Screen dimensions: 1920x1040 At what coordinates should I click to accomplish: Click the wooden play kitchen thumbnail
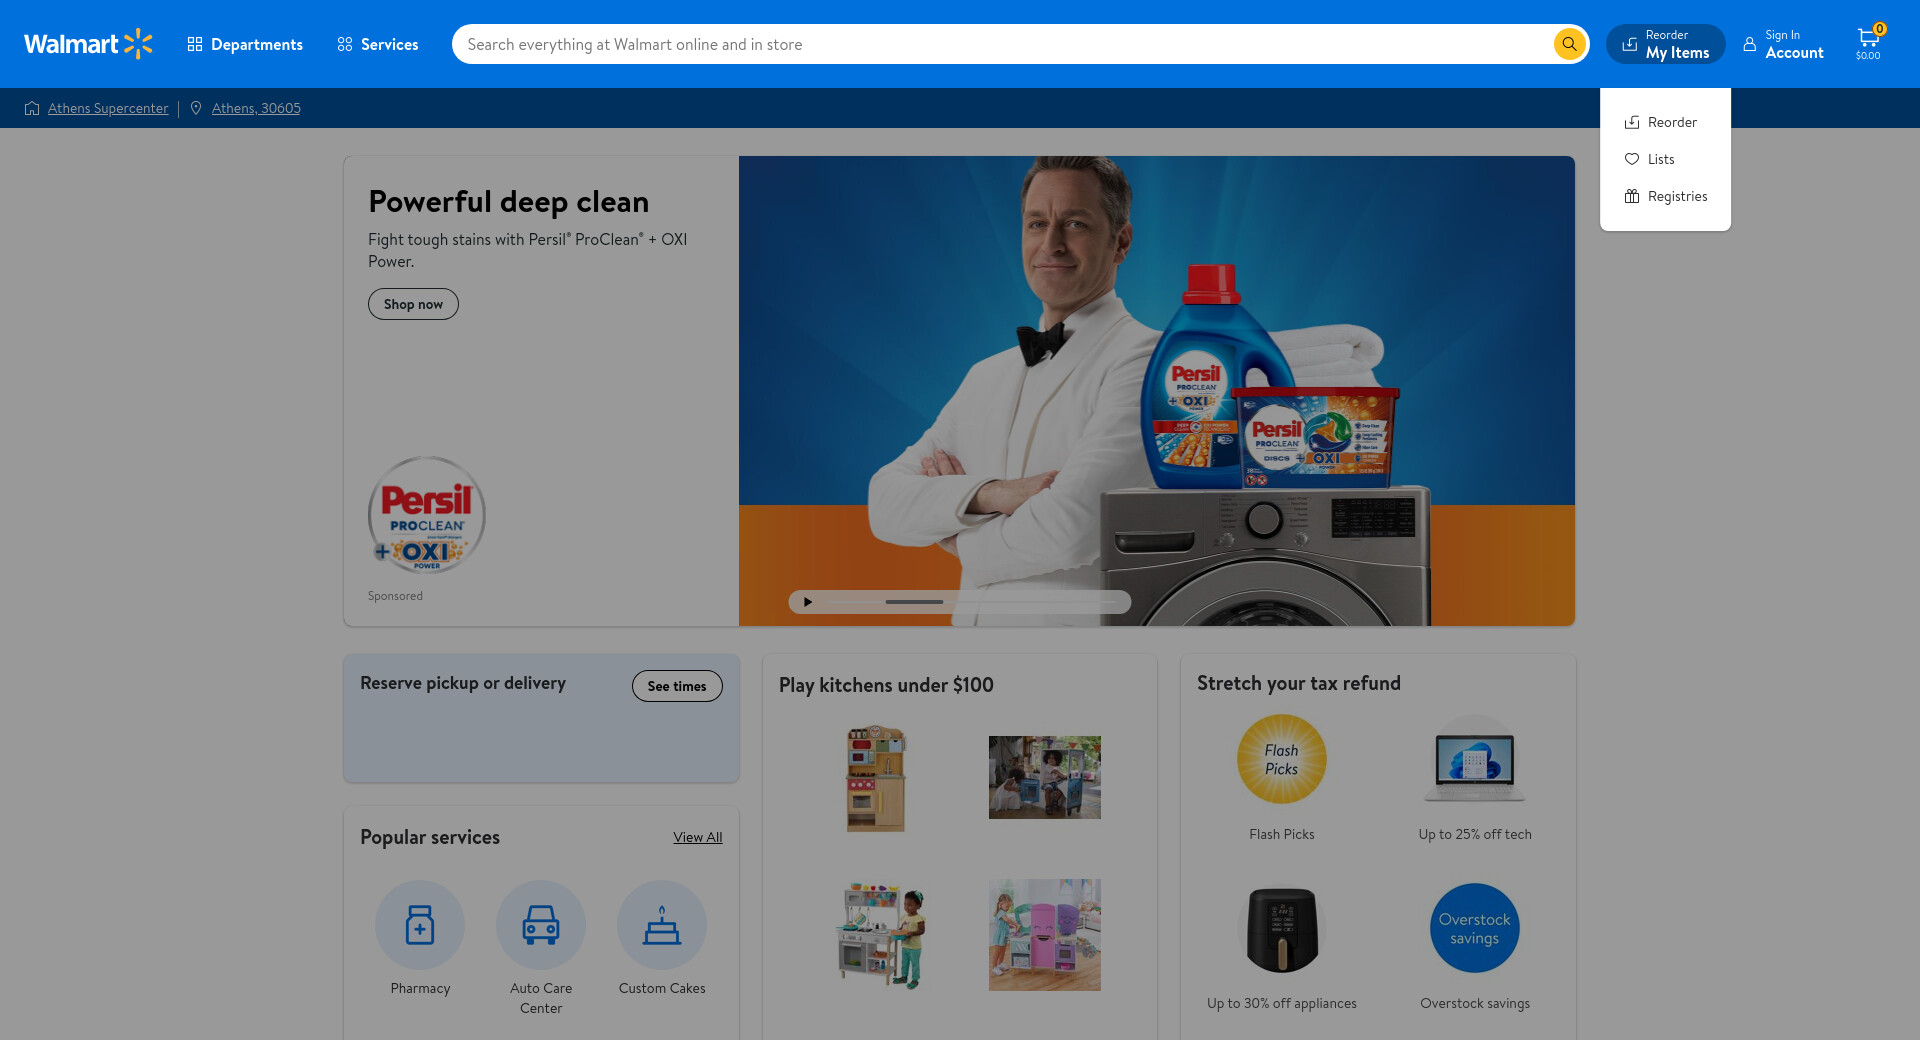click(x=877, y=778)
